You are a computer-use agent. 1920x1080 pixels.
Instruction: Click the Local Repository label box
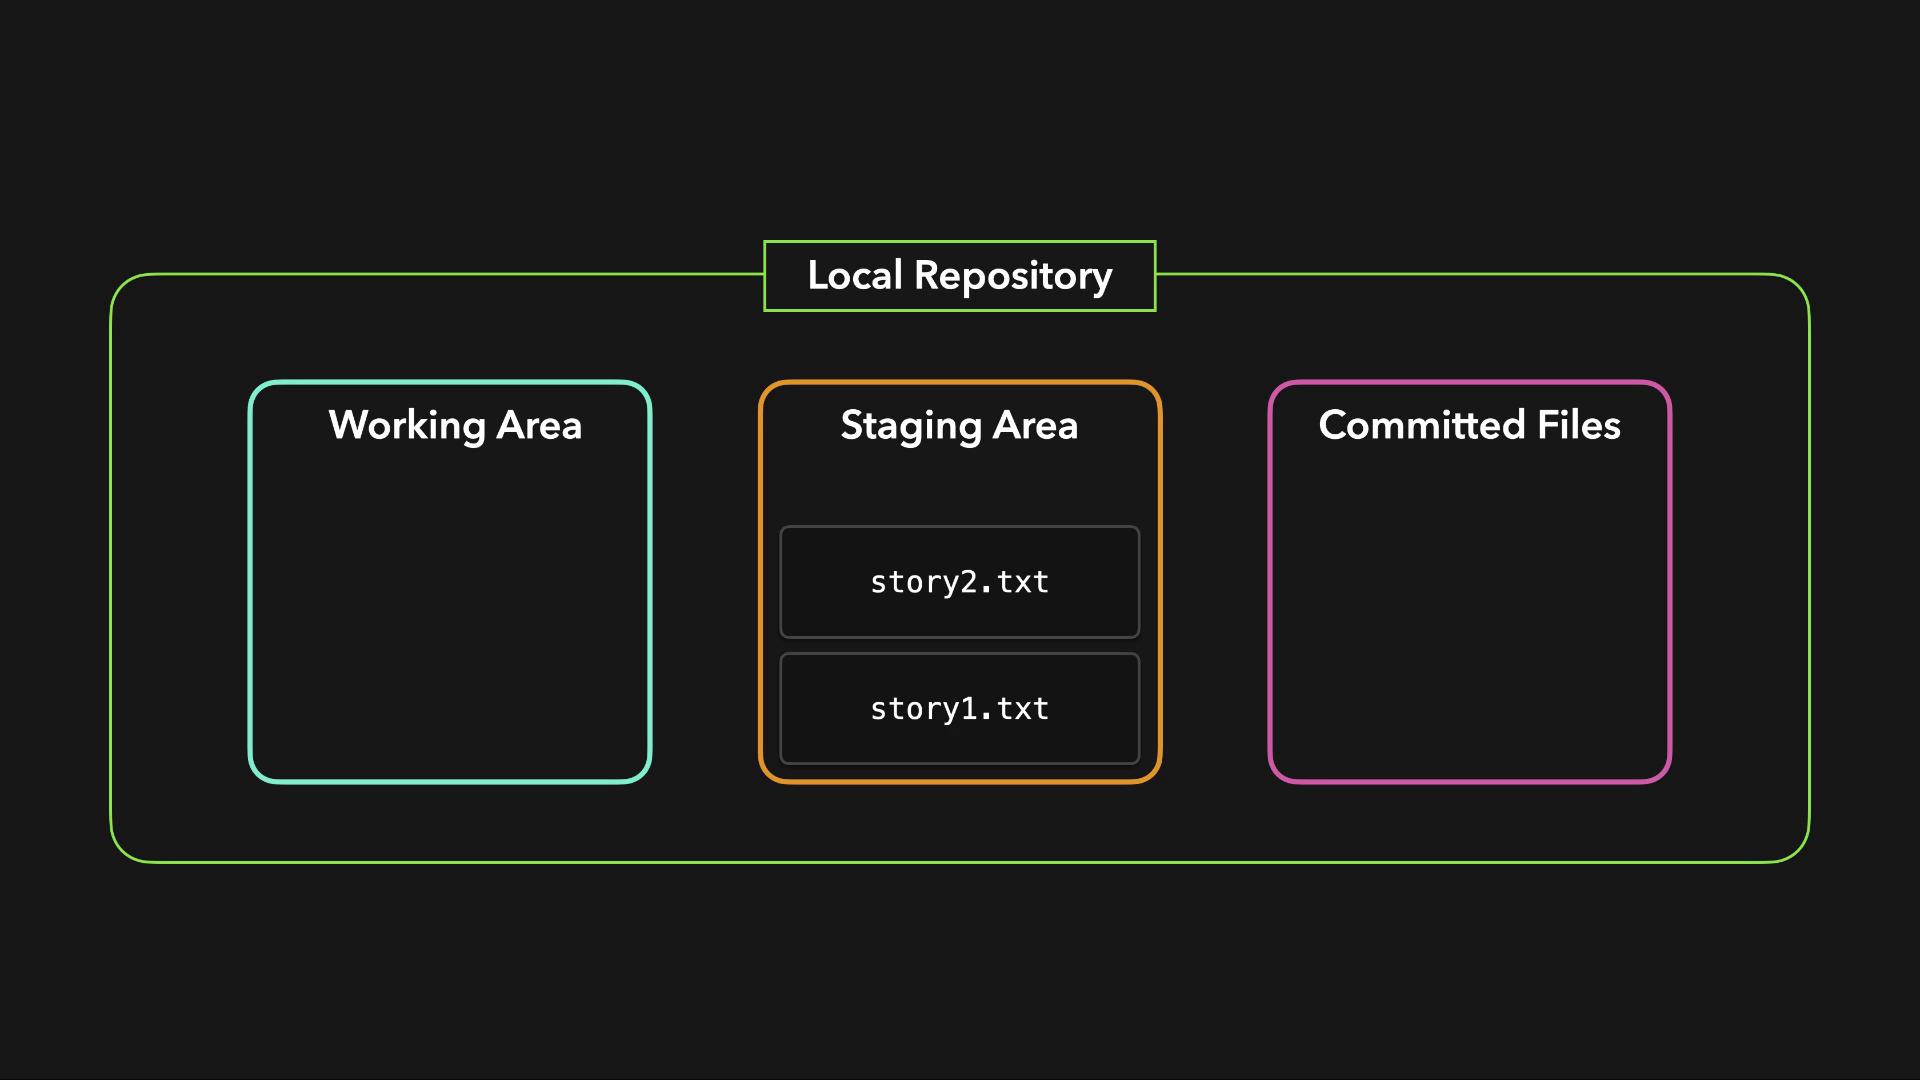click(x=959, y=276)
